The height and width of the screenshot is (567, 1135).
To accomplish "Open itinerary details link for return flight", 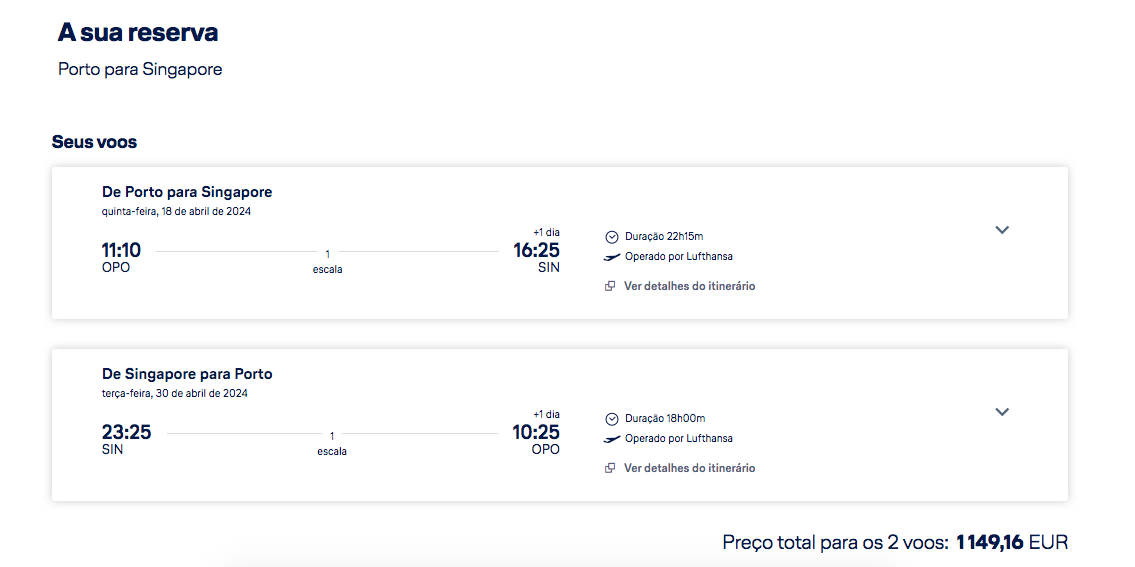I will [689, 468].
